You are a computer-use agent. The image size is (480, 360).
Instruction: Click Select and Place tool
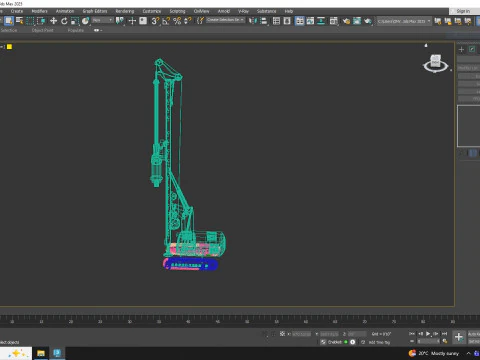(x=85, y=21)
